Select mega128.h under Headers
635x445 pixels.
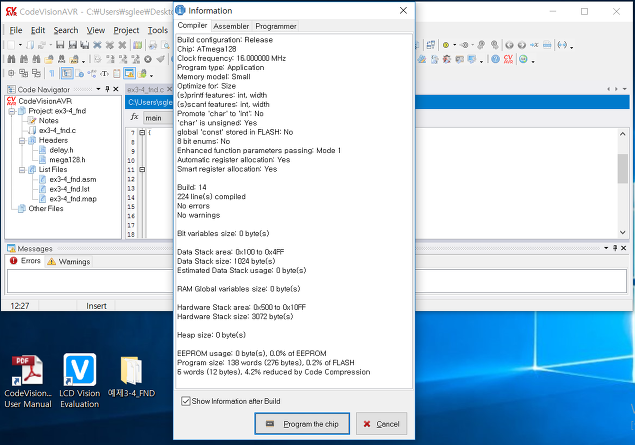click(67, 160)
